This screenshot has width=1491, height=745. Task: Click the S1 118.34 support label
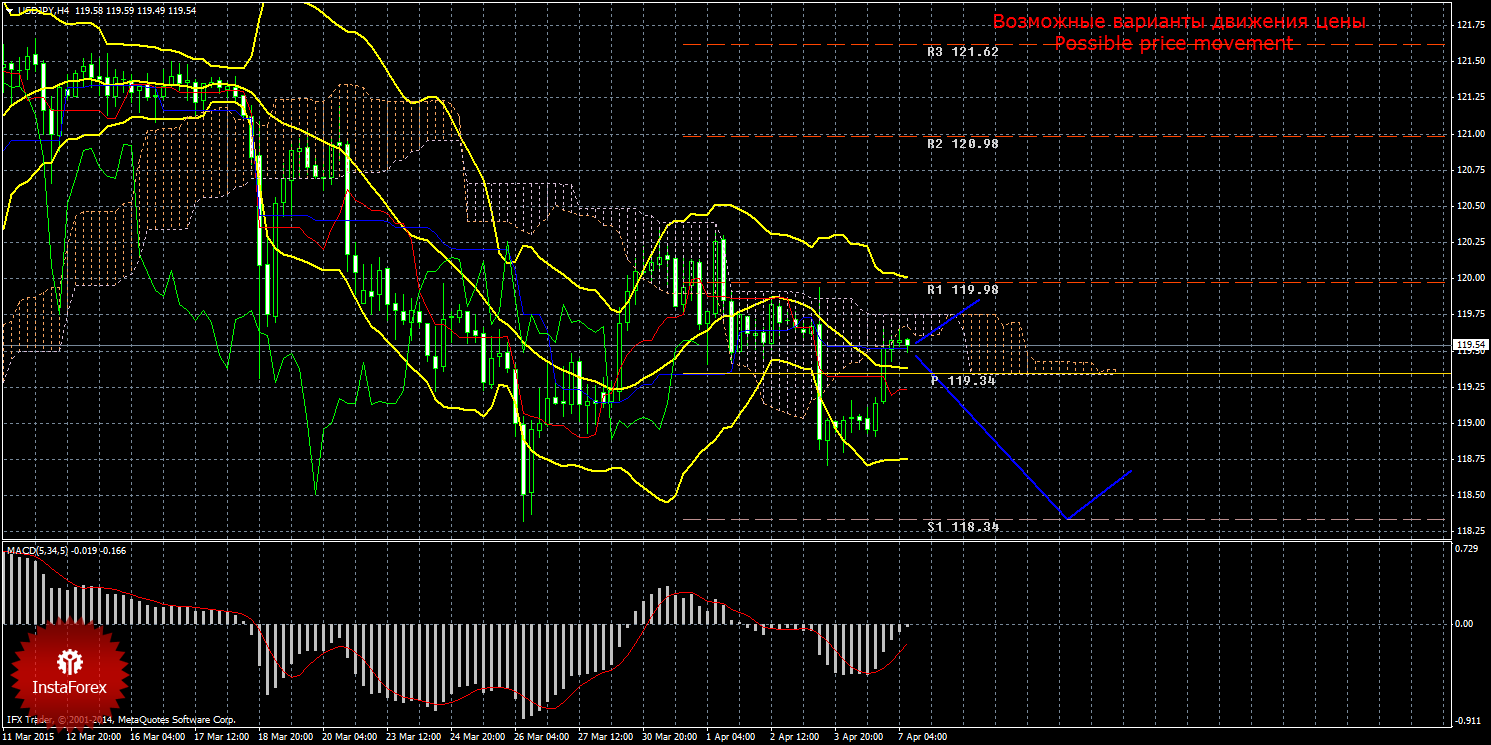coord(962,526)
